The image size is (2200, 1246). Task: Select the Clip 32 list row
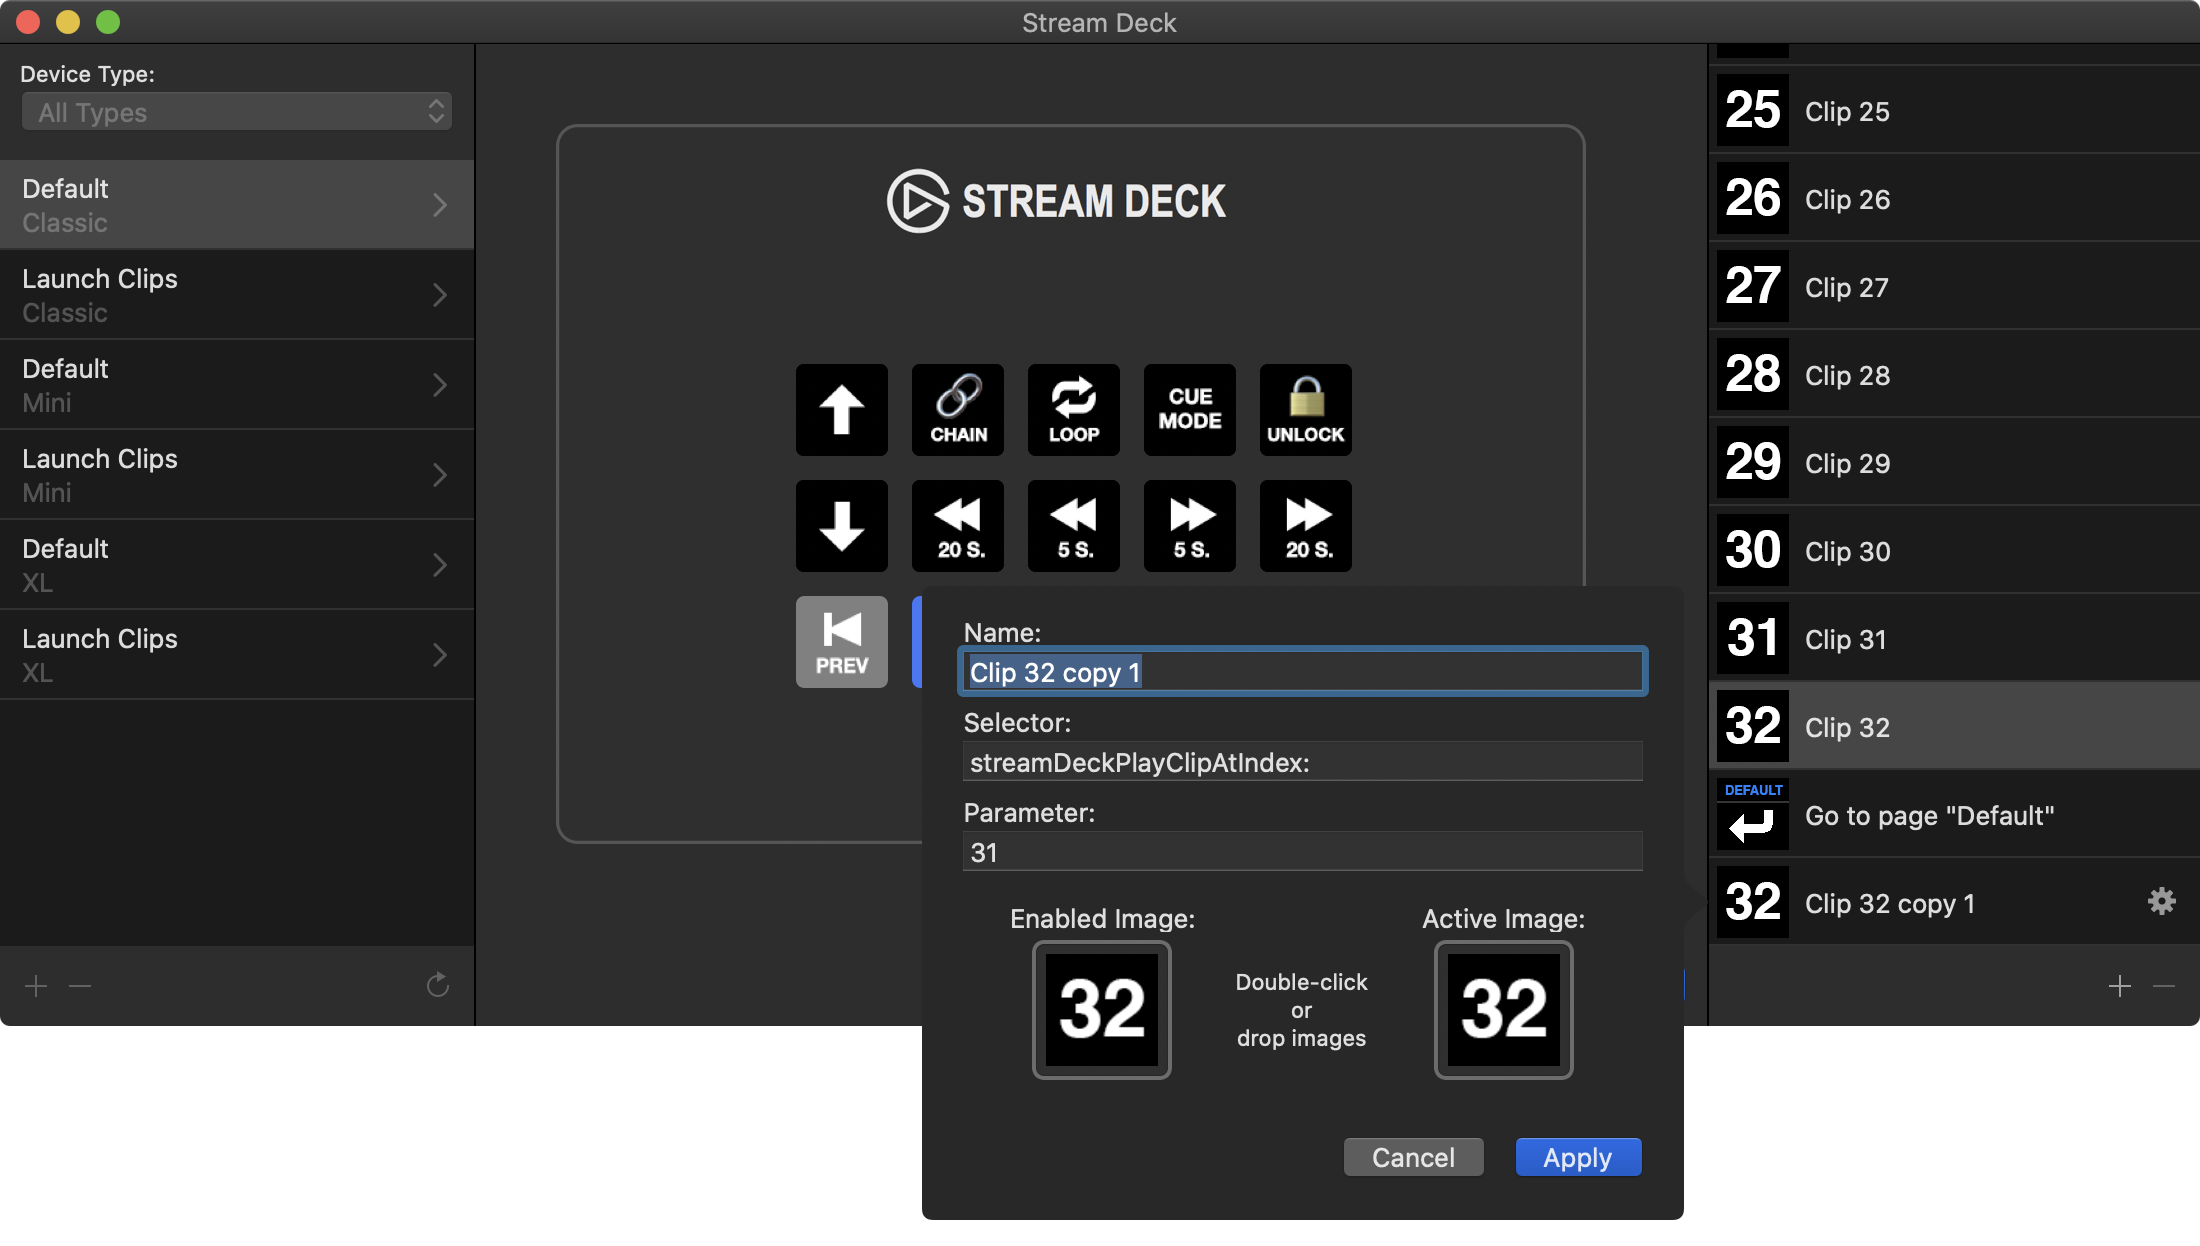pos(1954,726)
